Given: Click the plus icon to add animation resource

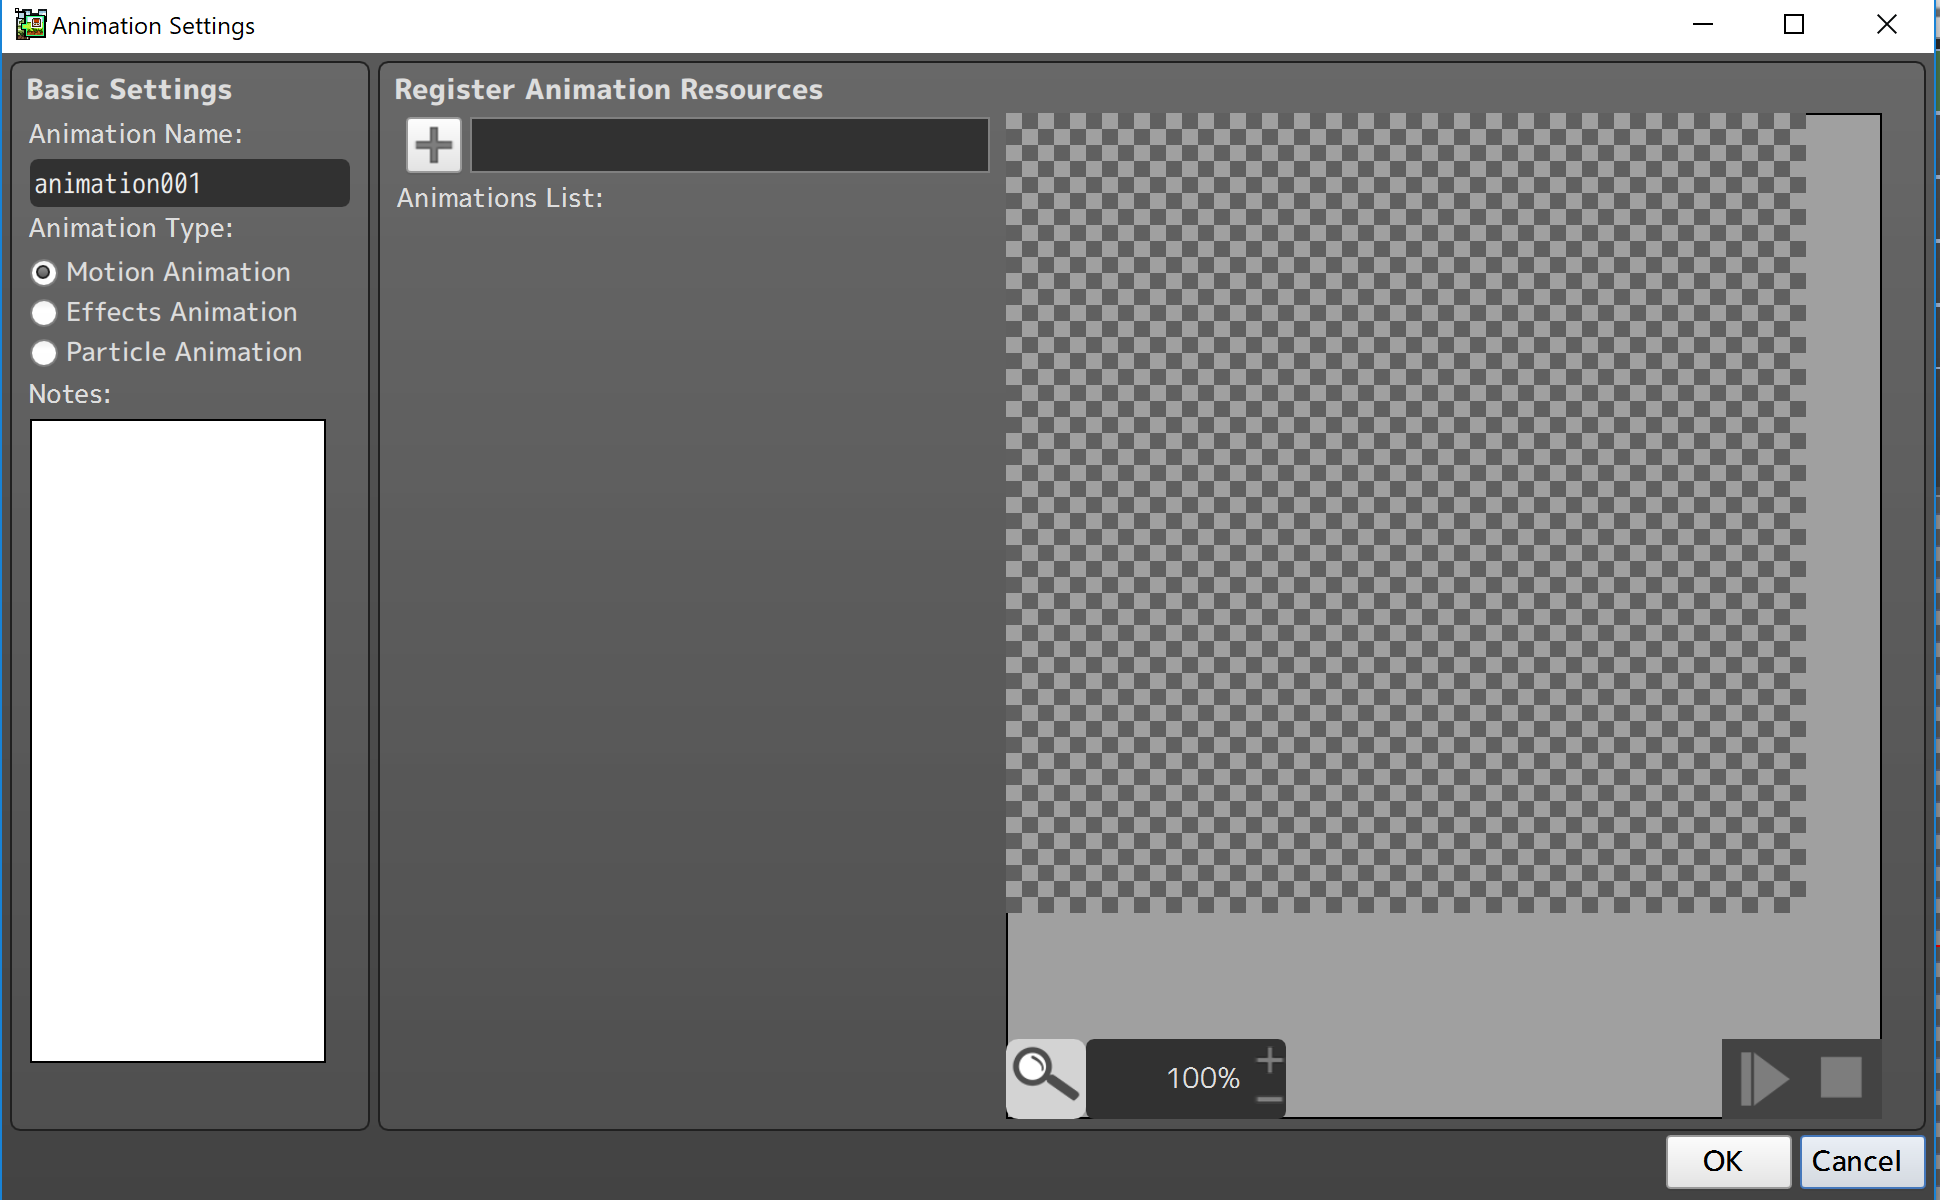Looking at the screenshot, I should click(433, 146).
